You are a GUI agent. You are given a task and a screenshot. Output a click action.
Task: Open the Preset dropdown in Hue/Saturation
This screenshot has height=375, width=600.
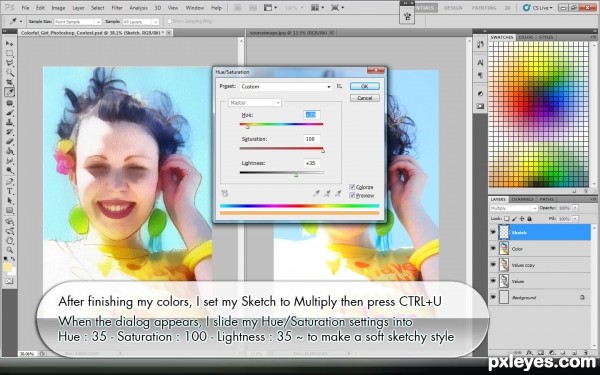(286, 86)
